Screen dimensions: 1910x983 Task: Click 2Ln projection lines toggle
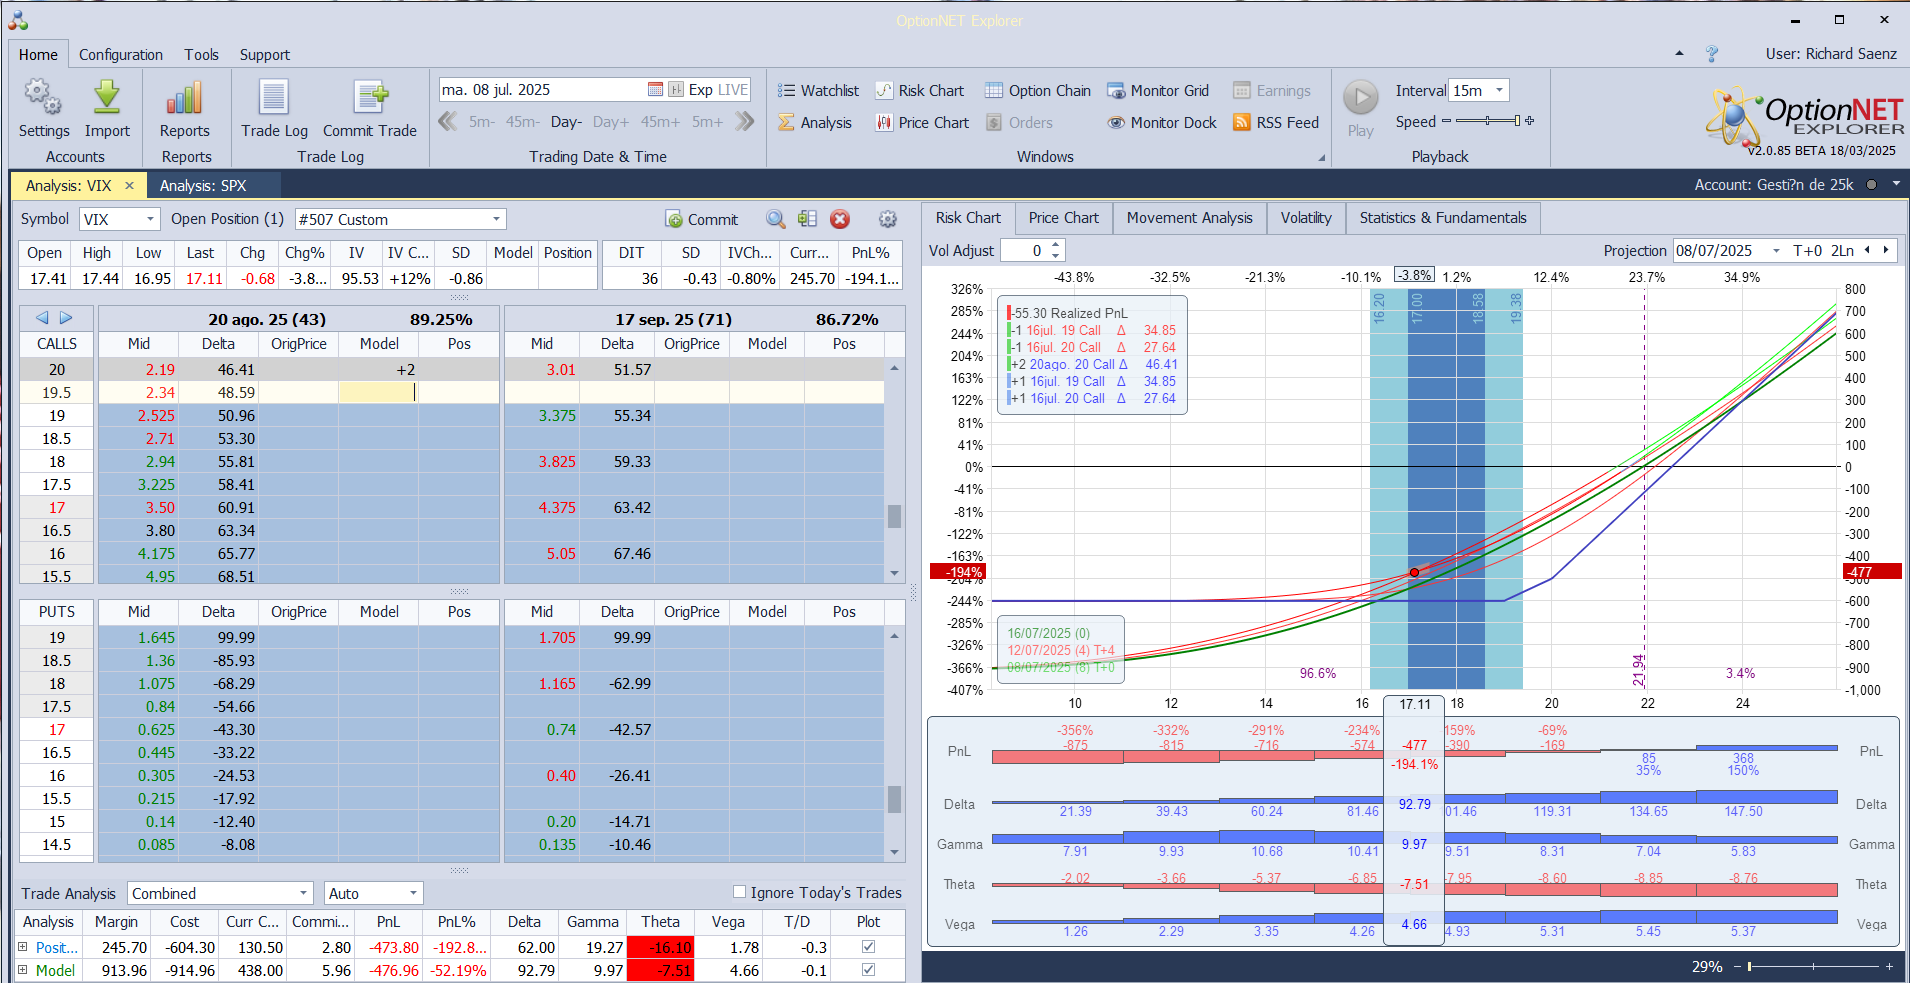1842,251
